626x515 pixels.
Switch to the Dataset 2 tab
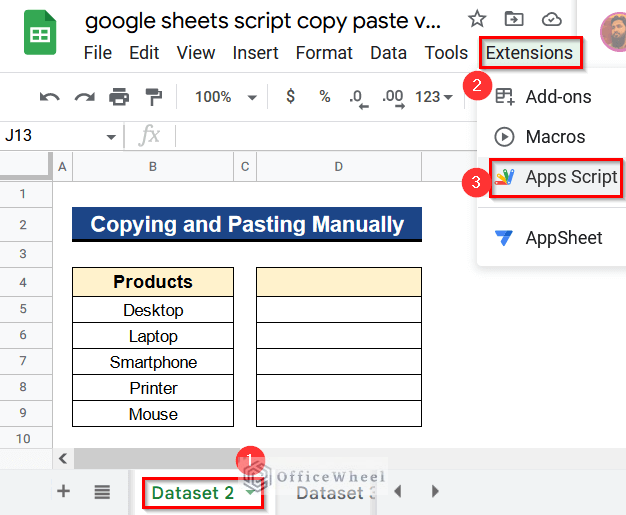pos(194,492)
